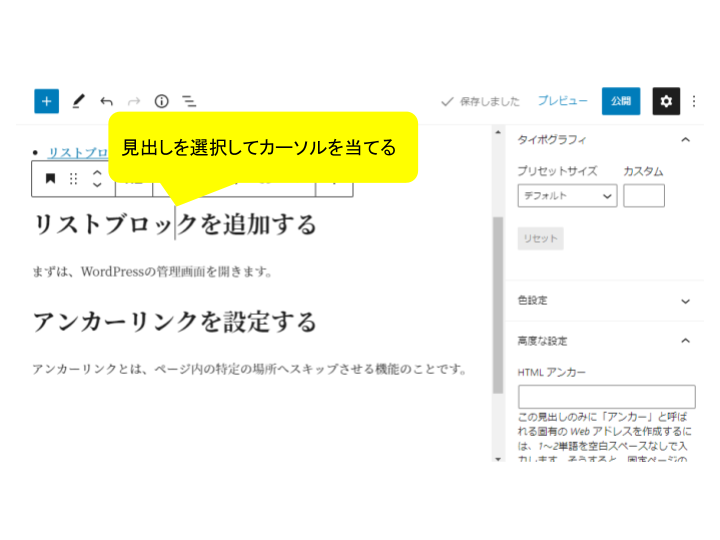
Task: Click the blue add block plus button
Action: click(46, 101)
